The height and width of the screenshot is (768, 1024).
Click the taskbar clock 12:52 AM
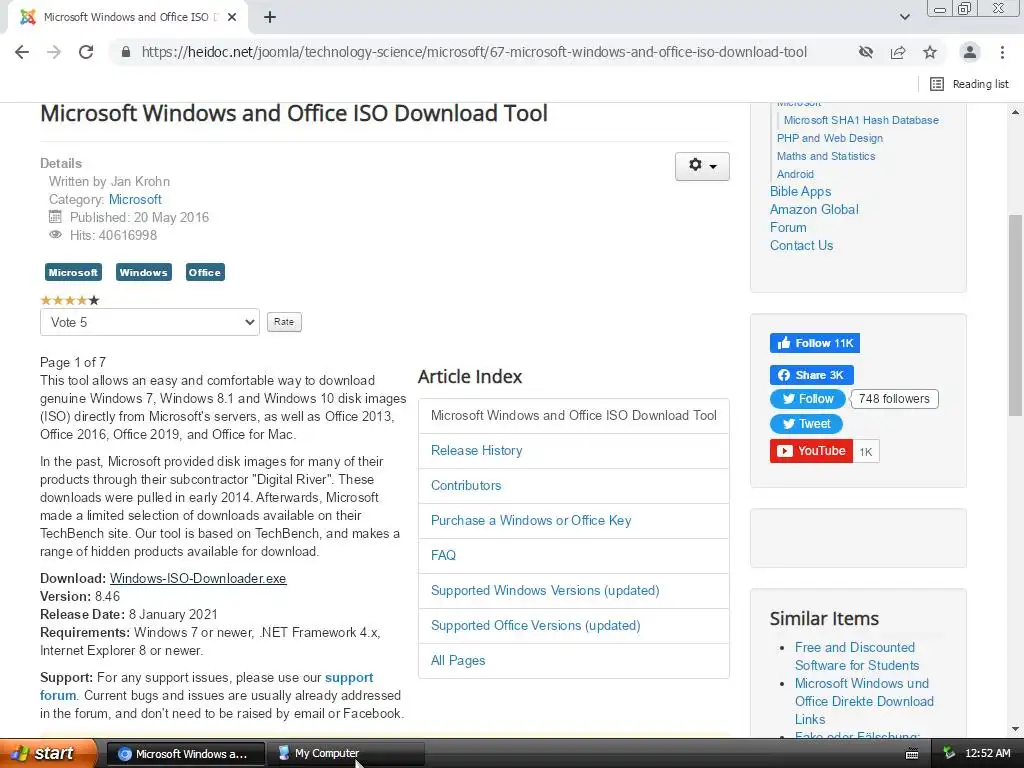coord(987,754)
